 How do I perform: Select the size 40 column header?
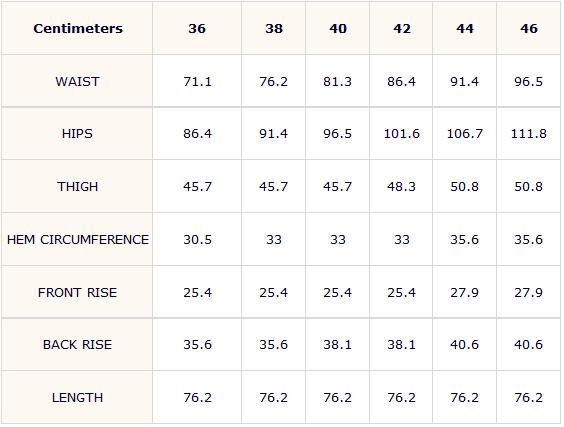tap(338, 28)
